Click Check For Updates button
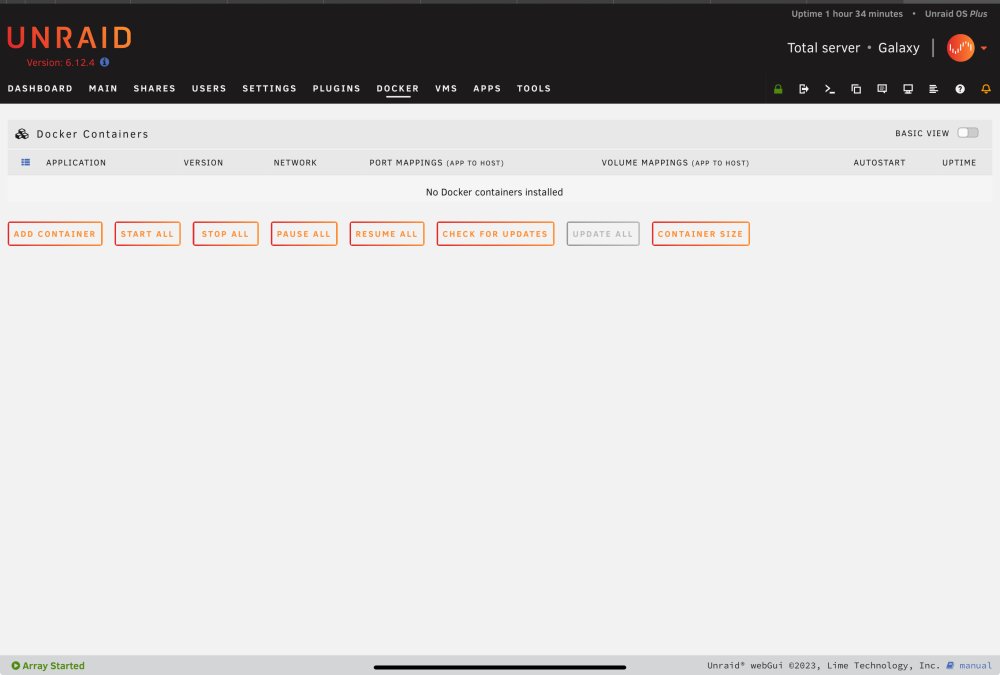The width and height of the screenshot is (1000, 675). tap(495, 234)
